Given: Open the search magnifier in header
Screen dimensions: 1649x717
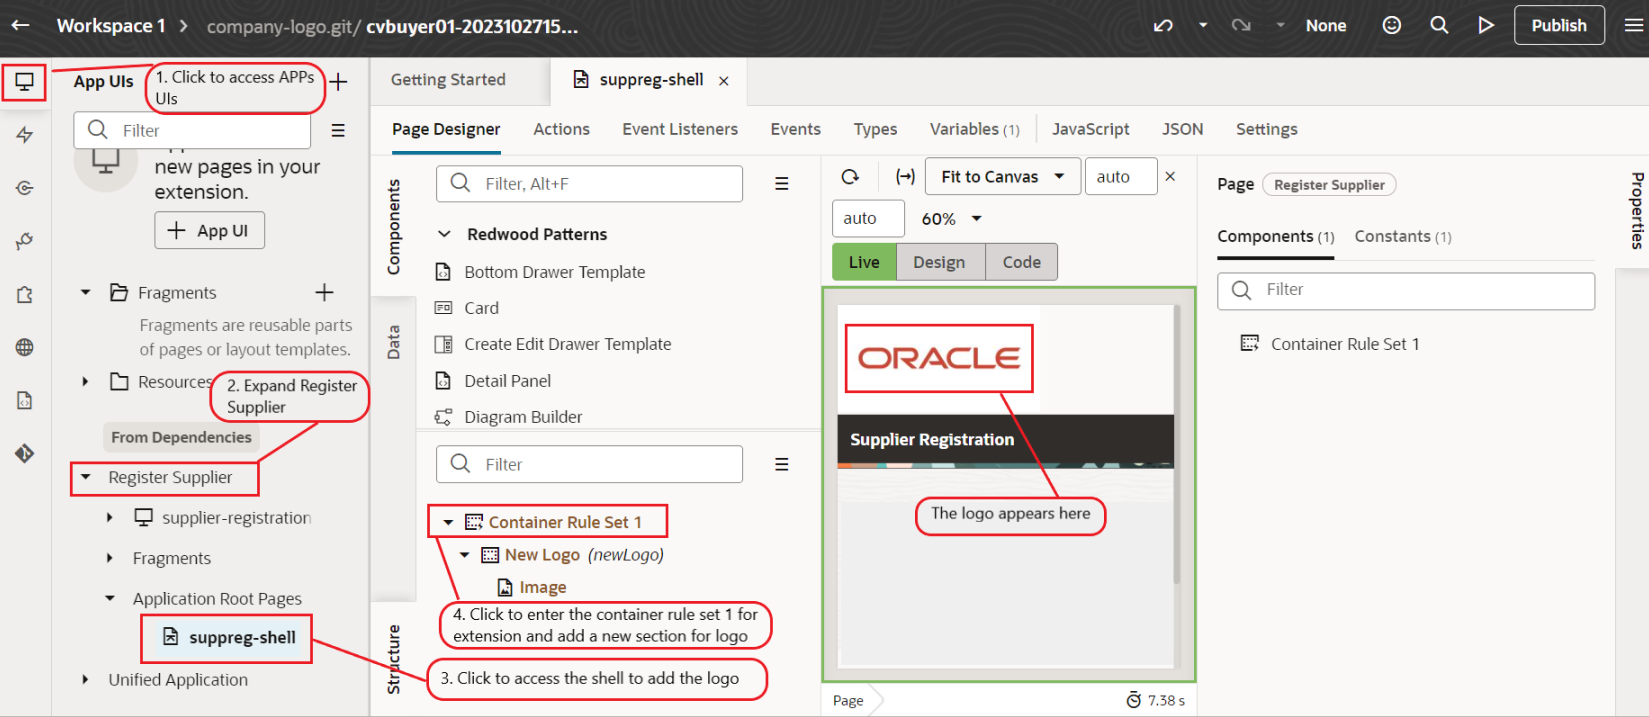Looking at the screenshot, I should coord(1439,25).
